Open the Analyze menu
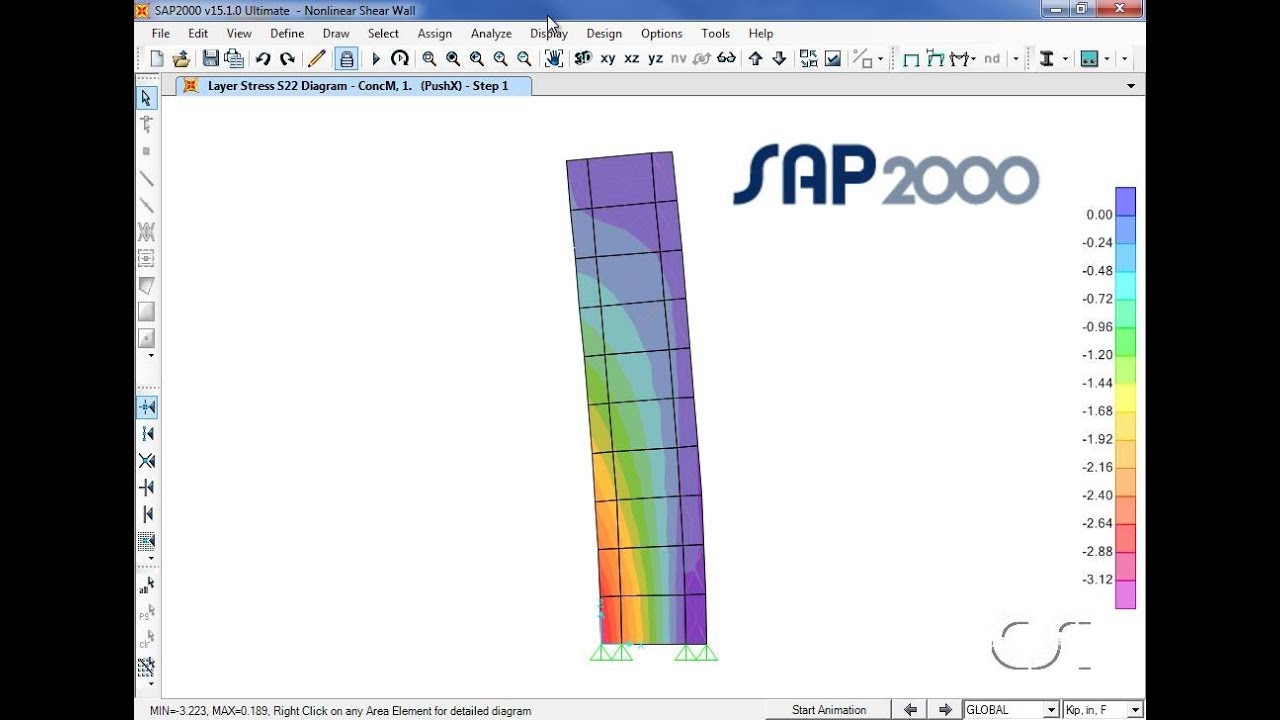Image resolution: width=1280 pixels, height=720 pixels. 491,33
